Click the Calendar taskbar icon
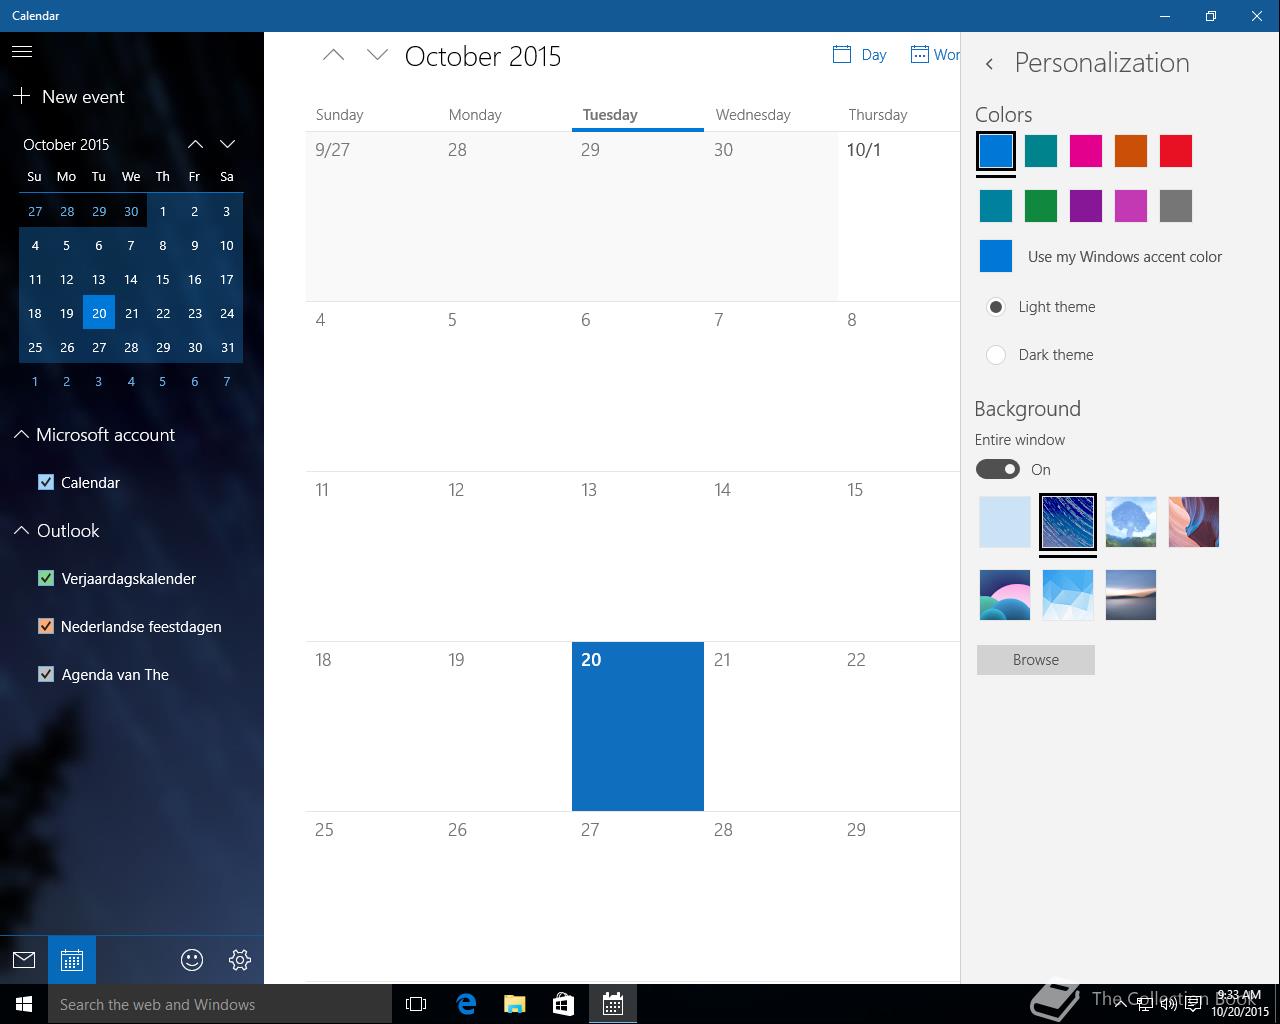Viewport: 1280px width, 1024px height. (613, 1004)
